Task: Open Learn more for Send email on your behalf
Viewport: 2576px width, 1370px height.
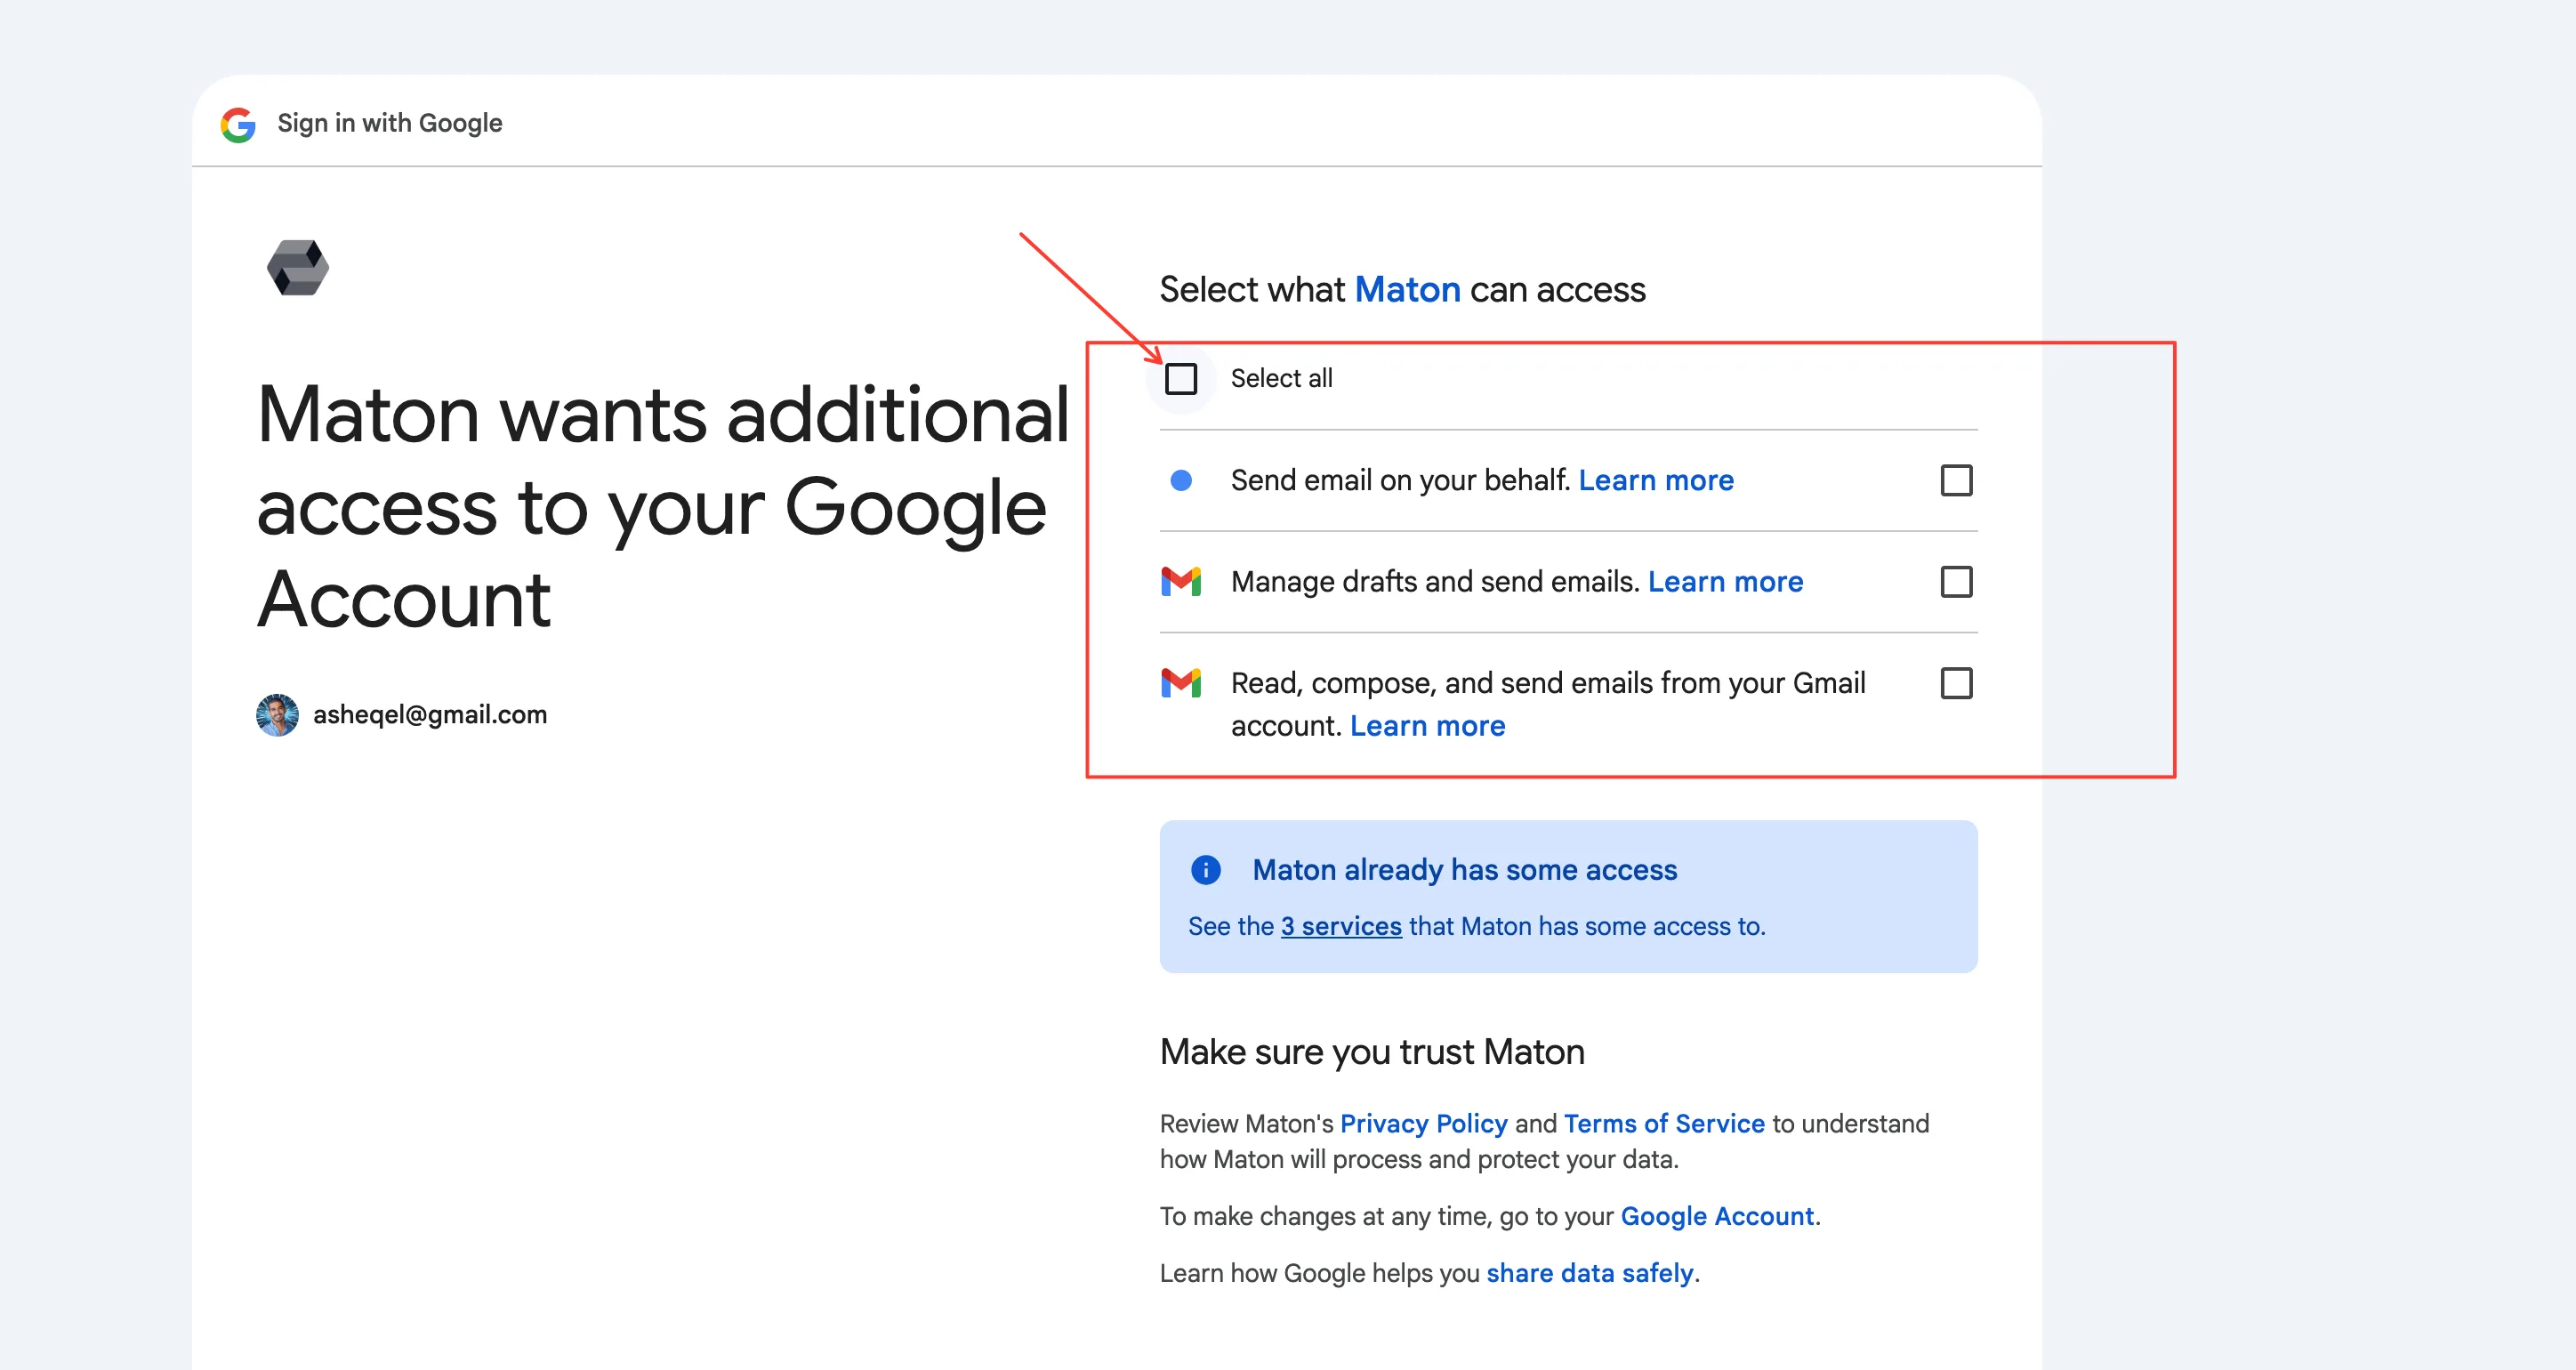Action: 1656,481
